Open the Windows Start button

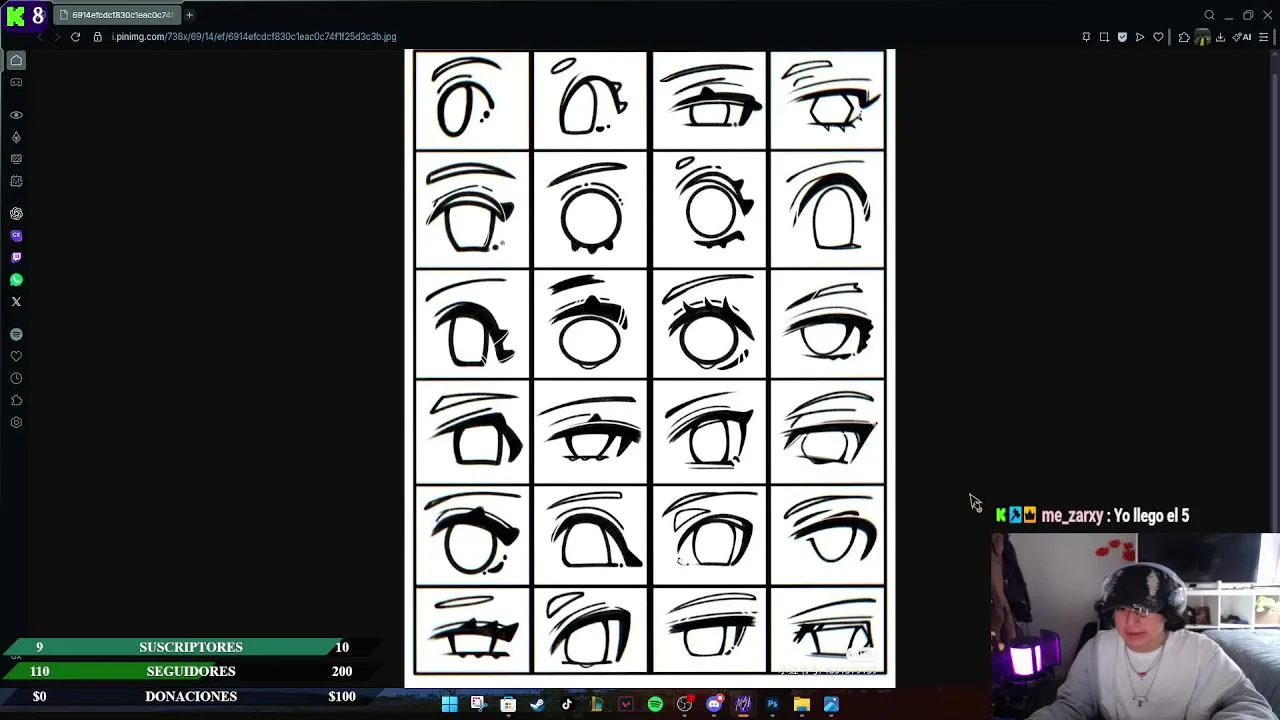(x=449, y=704)
